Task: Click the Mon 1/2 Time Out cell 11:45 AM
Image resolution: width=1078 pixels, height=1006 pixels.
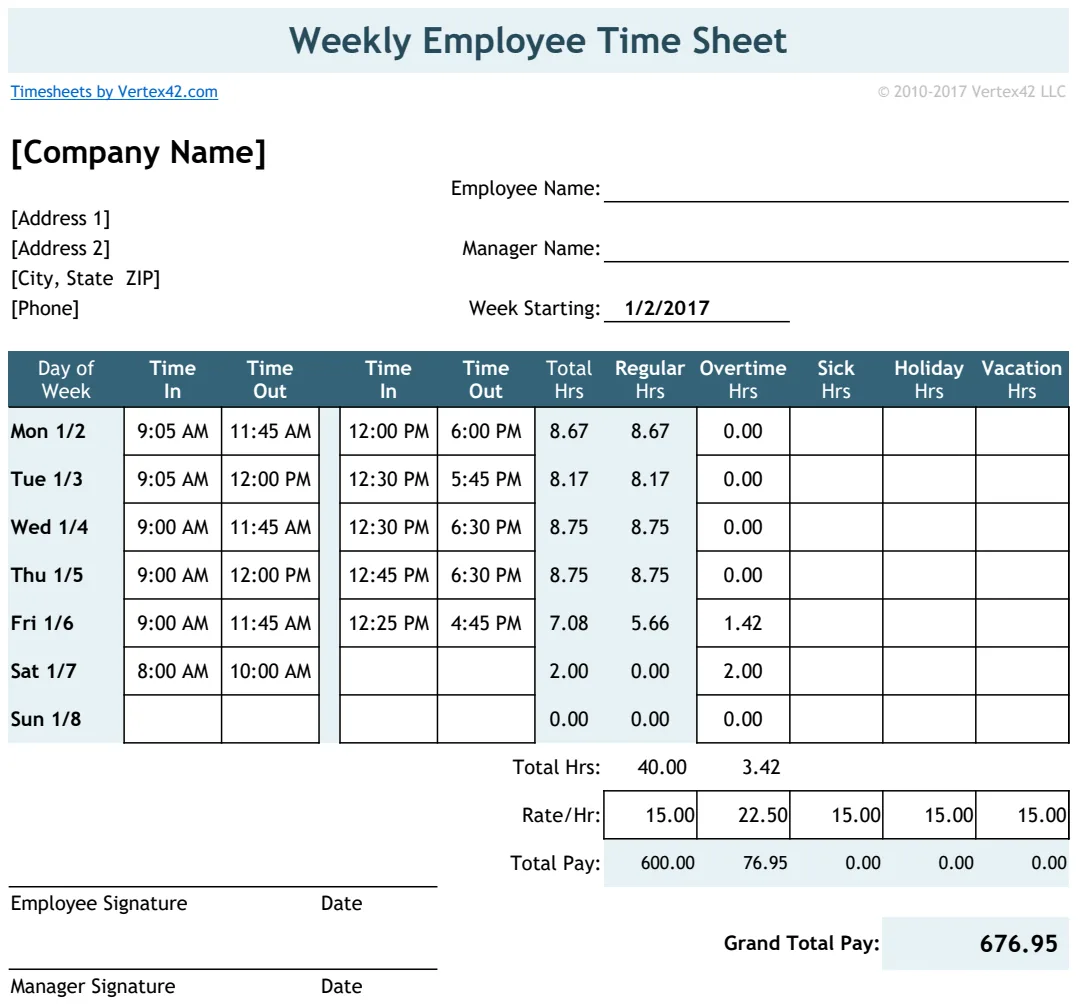Action: pyautogui.click(x=270, y=431)
